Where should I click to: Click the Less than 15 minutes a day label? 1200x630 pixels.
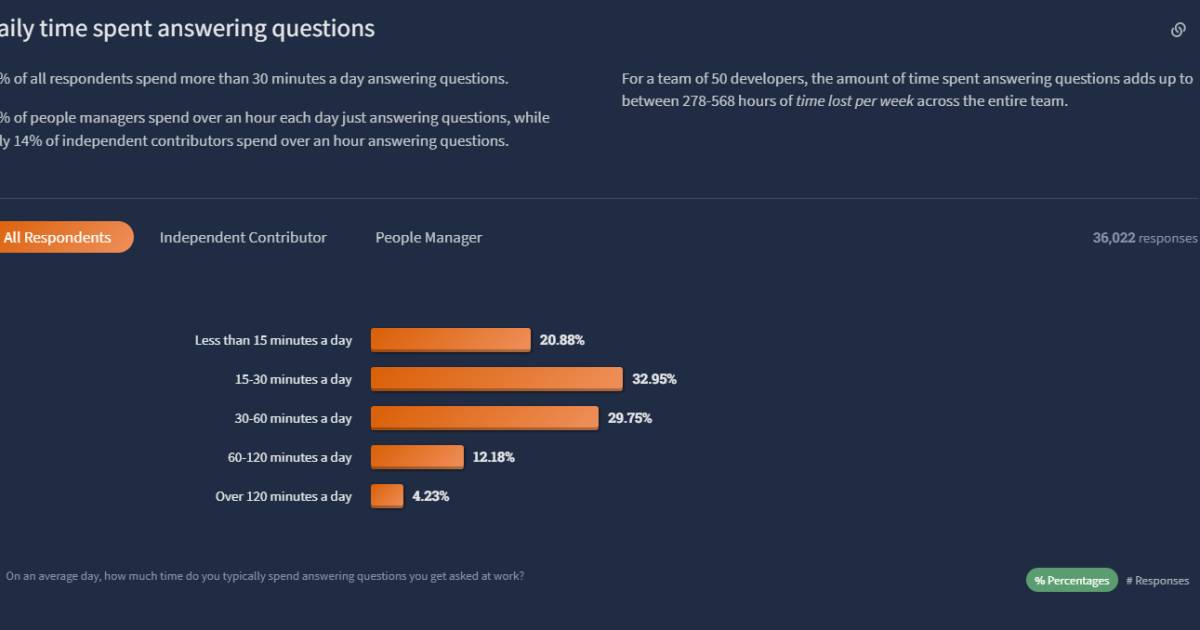273,340
